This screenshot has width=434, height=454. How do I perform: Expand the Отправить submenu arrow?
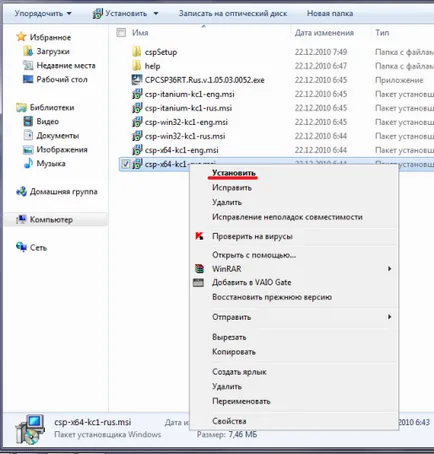(389, 317)
